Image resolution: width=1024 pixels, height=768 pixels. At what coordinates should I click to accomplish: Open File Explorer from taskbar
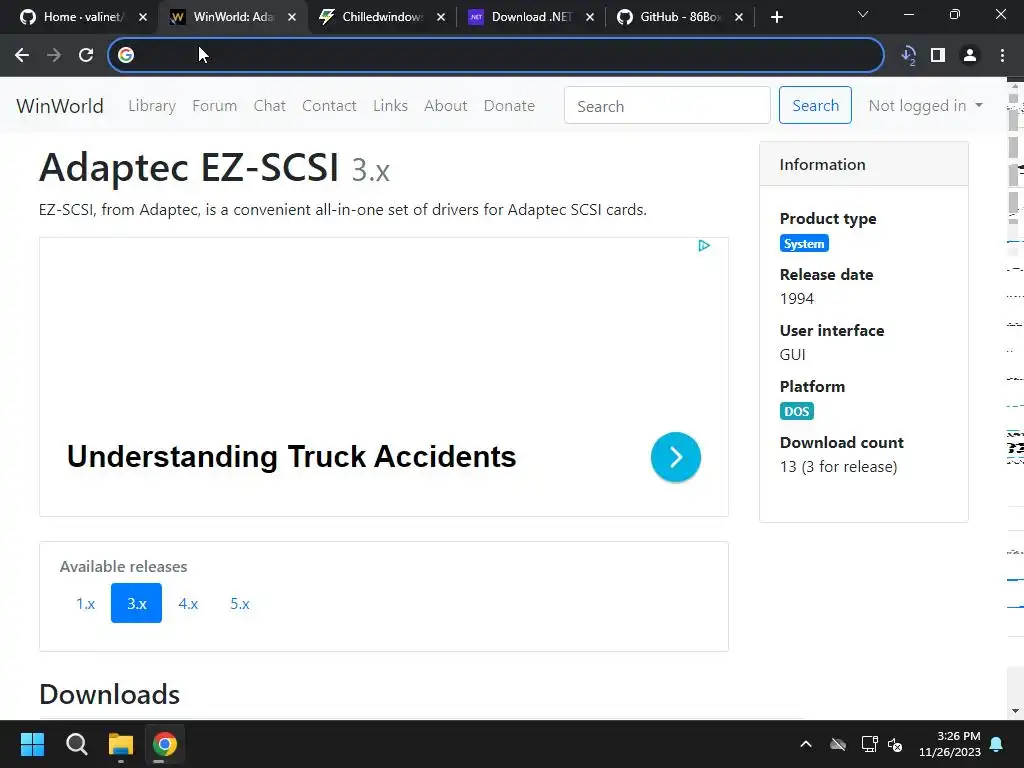click(121, 744)
